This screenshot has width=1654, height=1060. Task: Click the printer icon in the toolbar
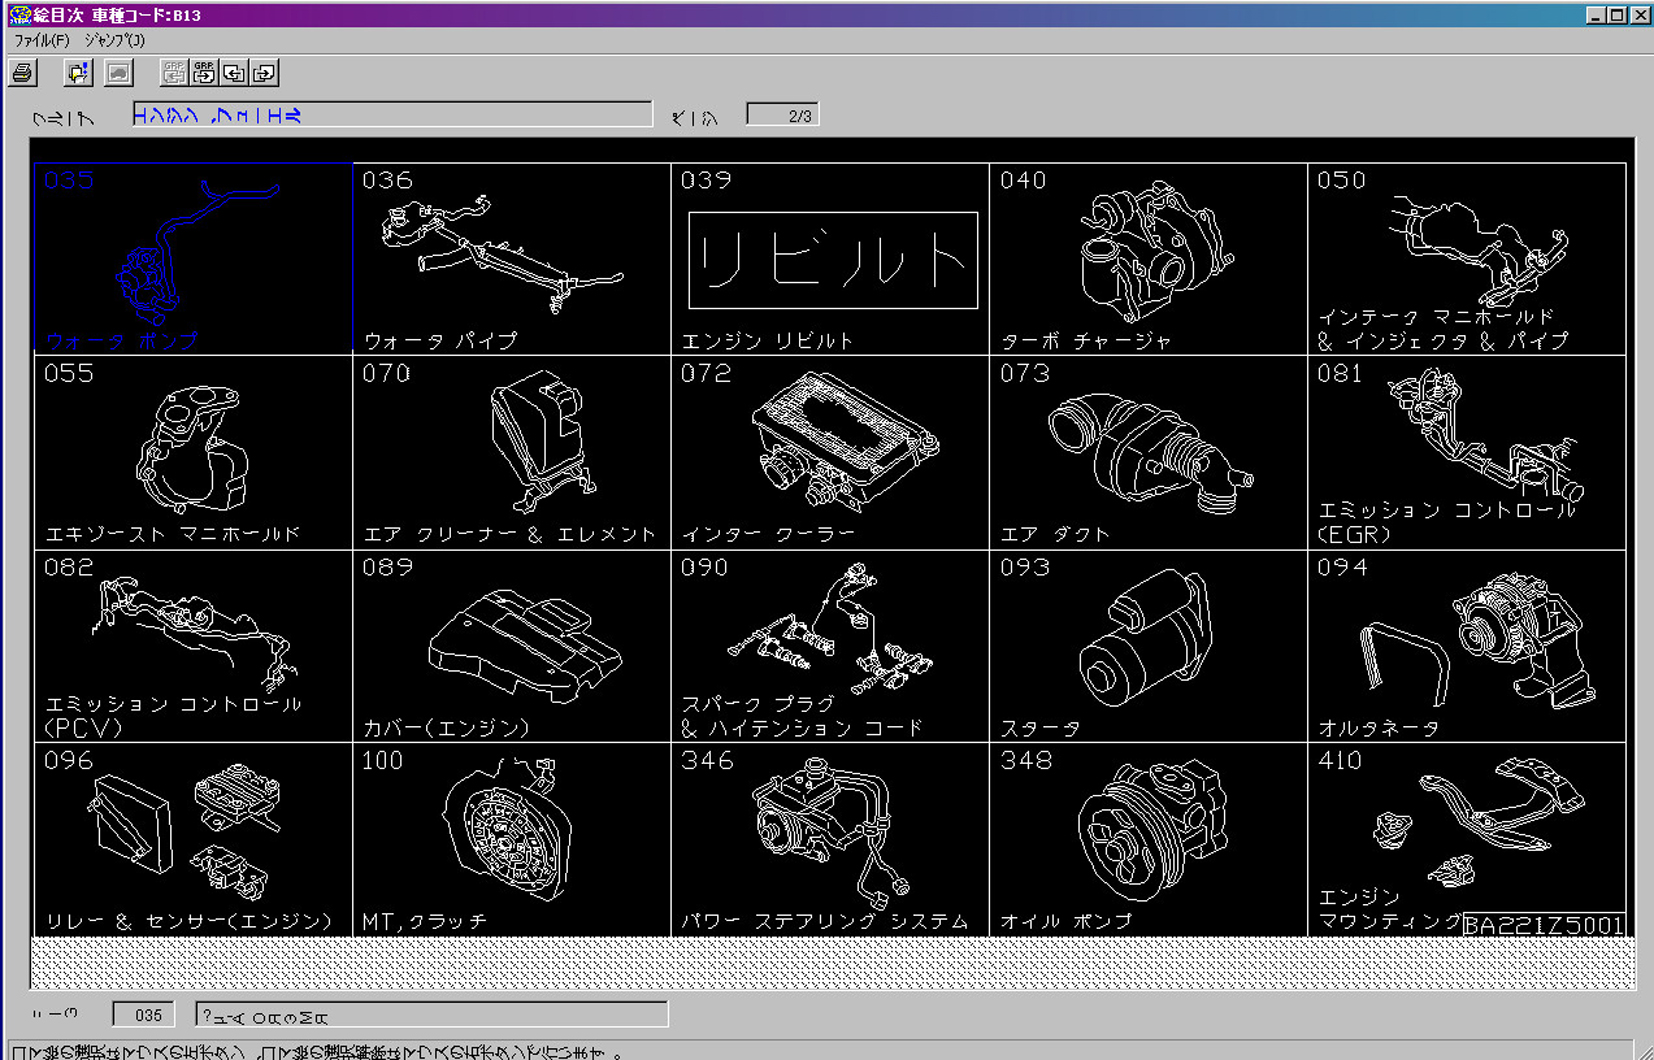(x=23, y=73)
